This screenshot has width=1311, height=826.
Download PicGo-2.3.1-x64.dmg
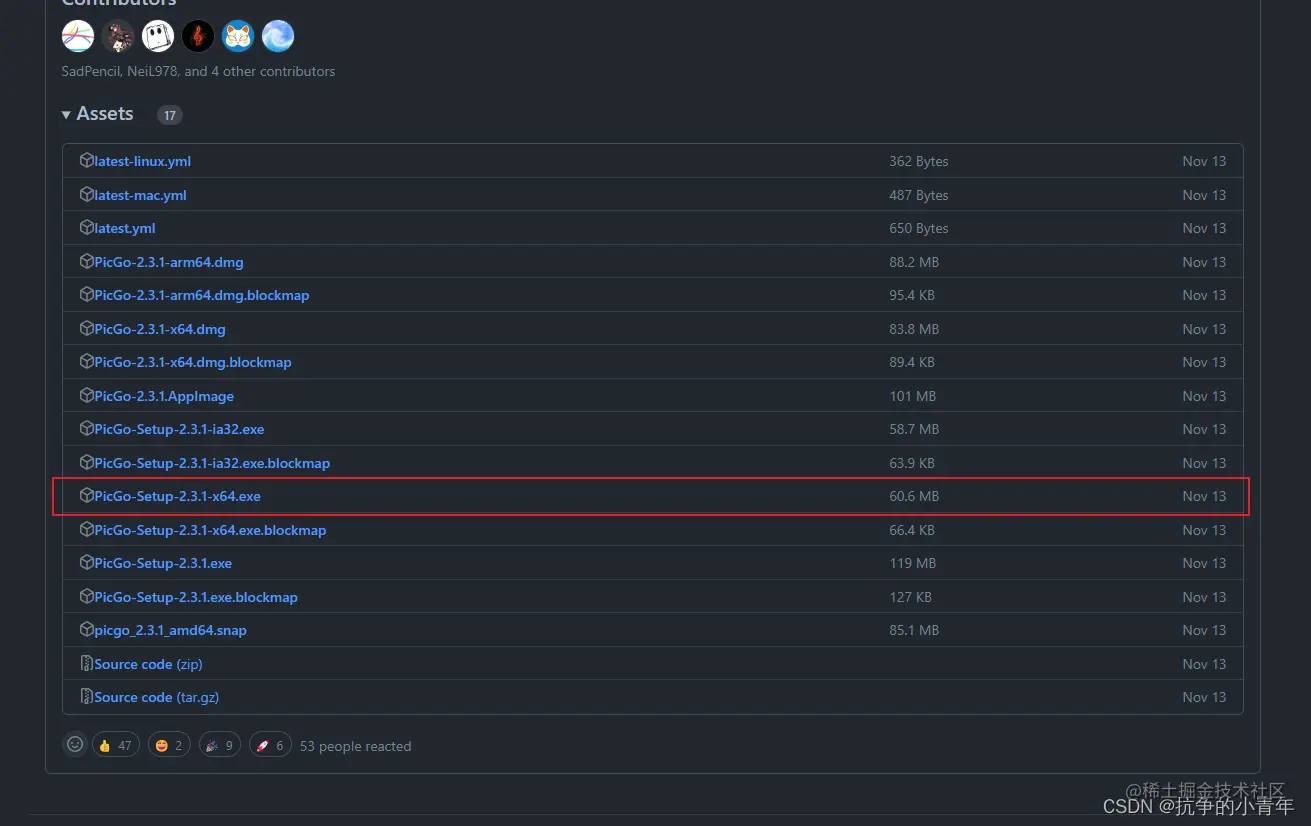(x=160, y=329)
